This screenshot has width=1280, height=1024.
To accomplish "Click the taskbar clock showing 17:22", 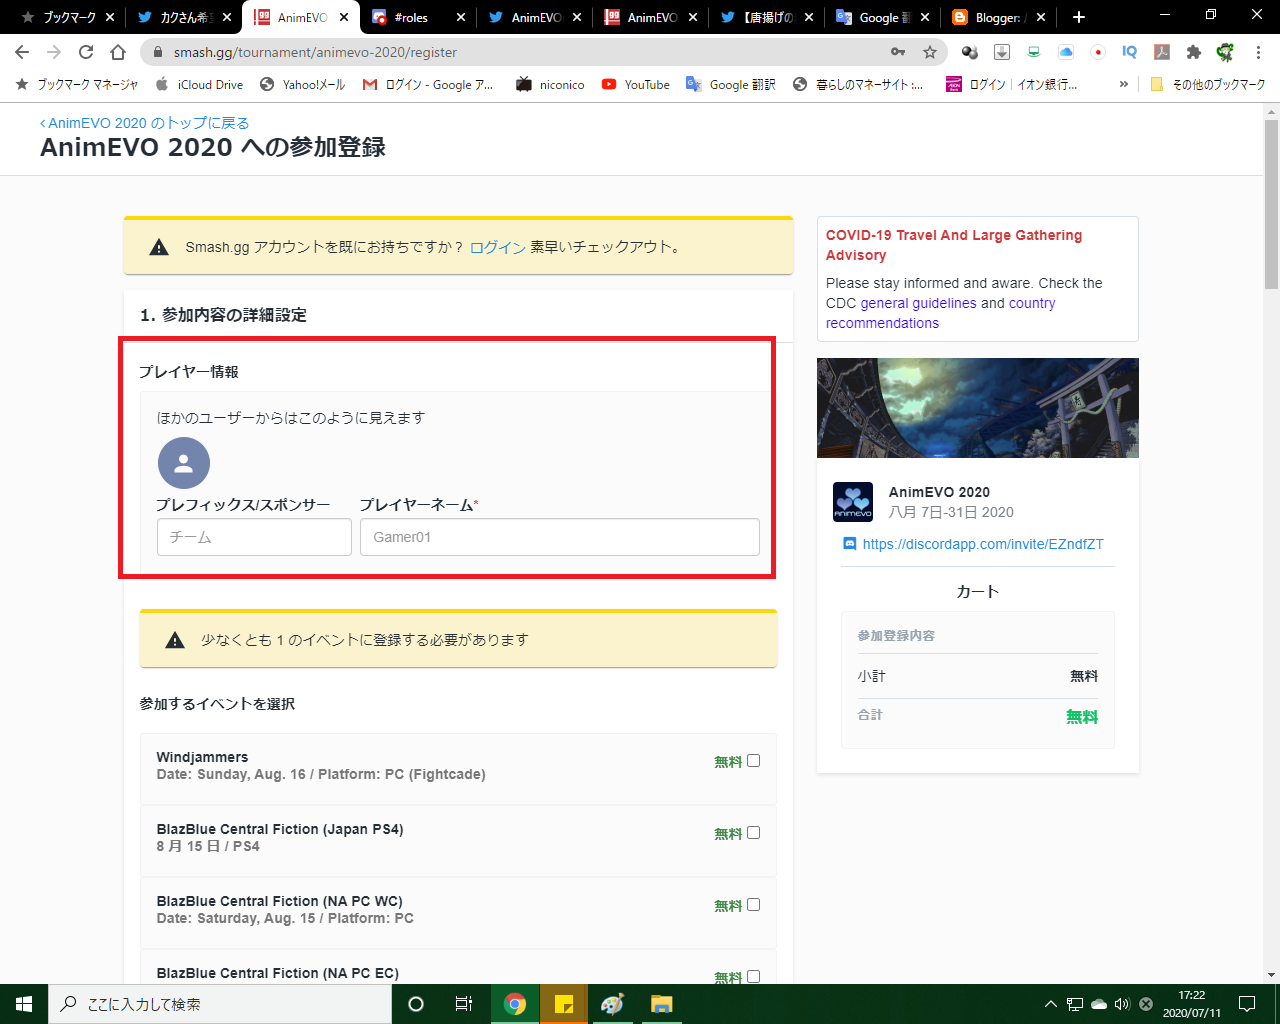I will [x=1191, y=1004].
